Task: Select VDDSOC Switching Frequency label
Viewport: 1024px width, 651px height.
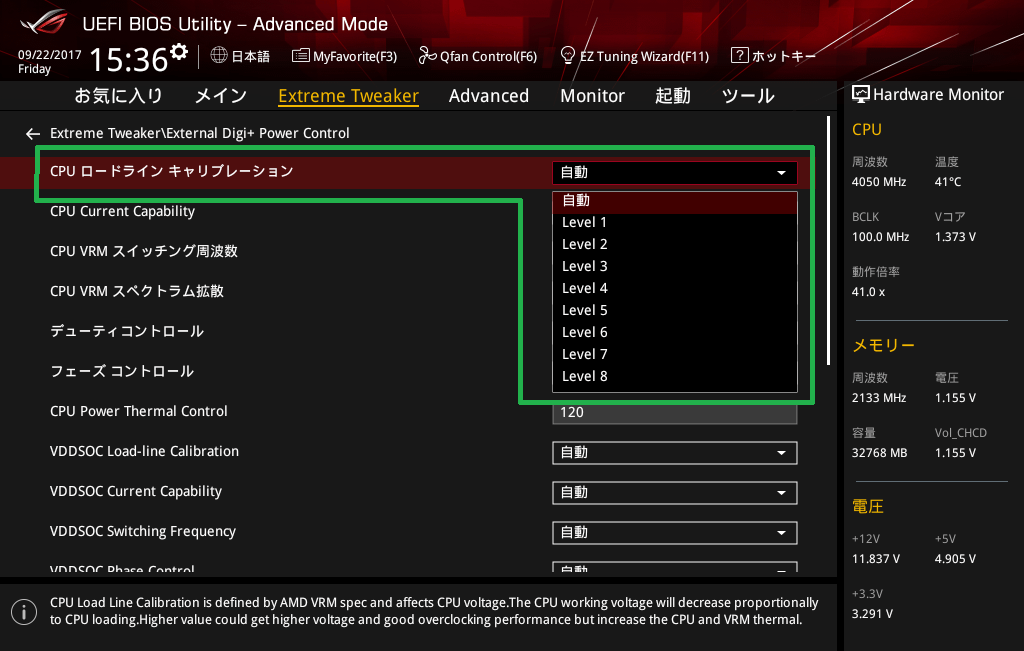Action: (x=142, y=532)
